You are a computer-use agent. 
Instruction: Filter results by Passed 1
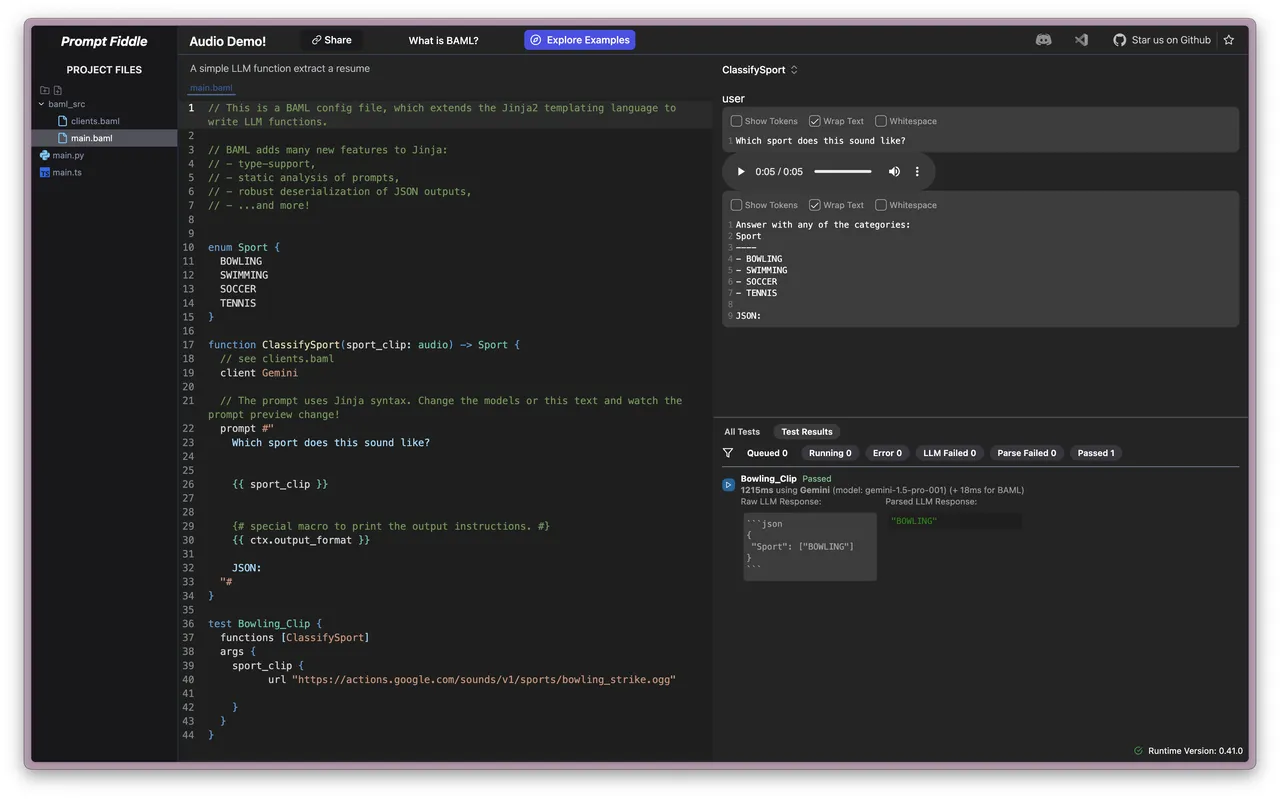click(x=1096, y=453)
